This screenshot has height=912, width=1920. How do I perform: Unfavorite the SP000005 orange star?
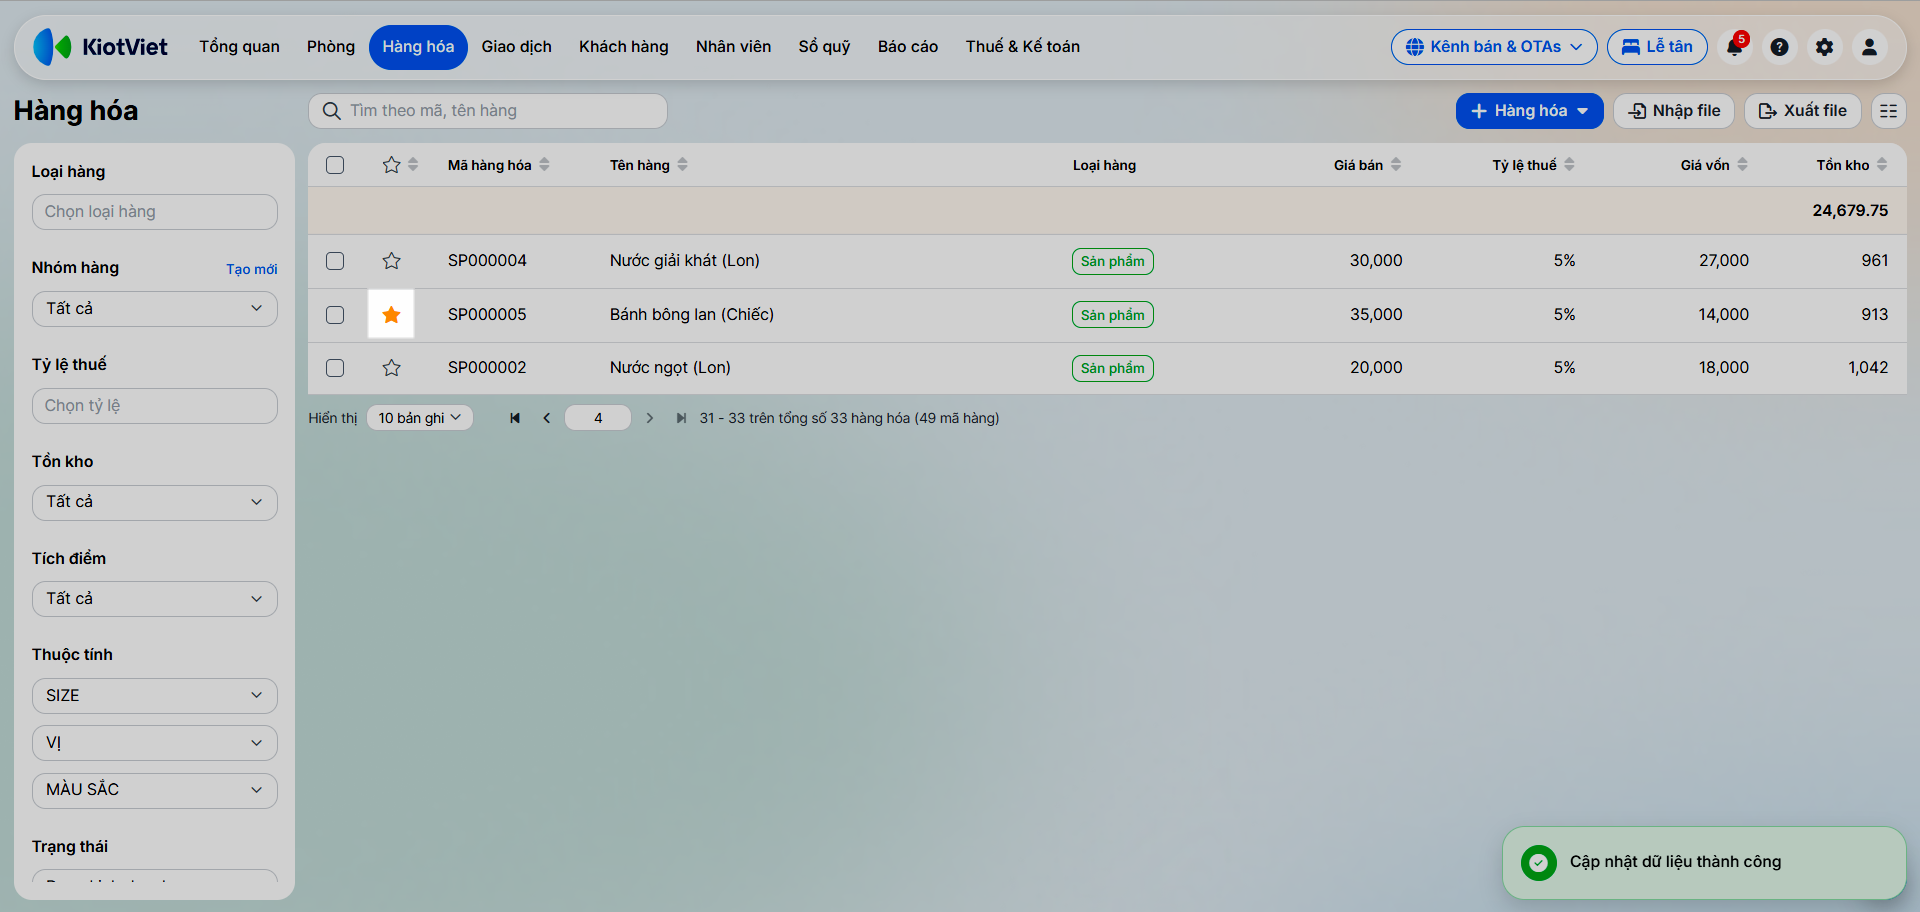391,315
